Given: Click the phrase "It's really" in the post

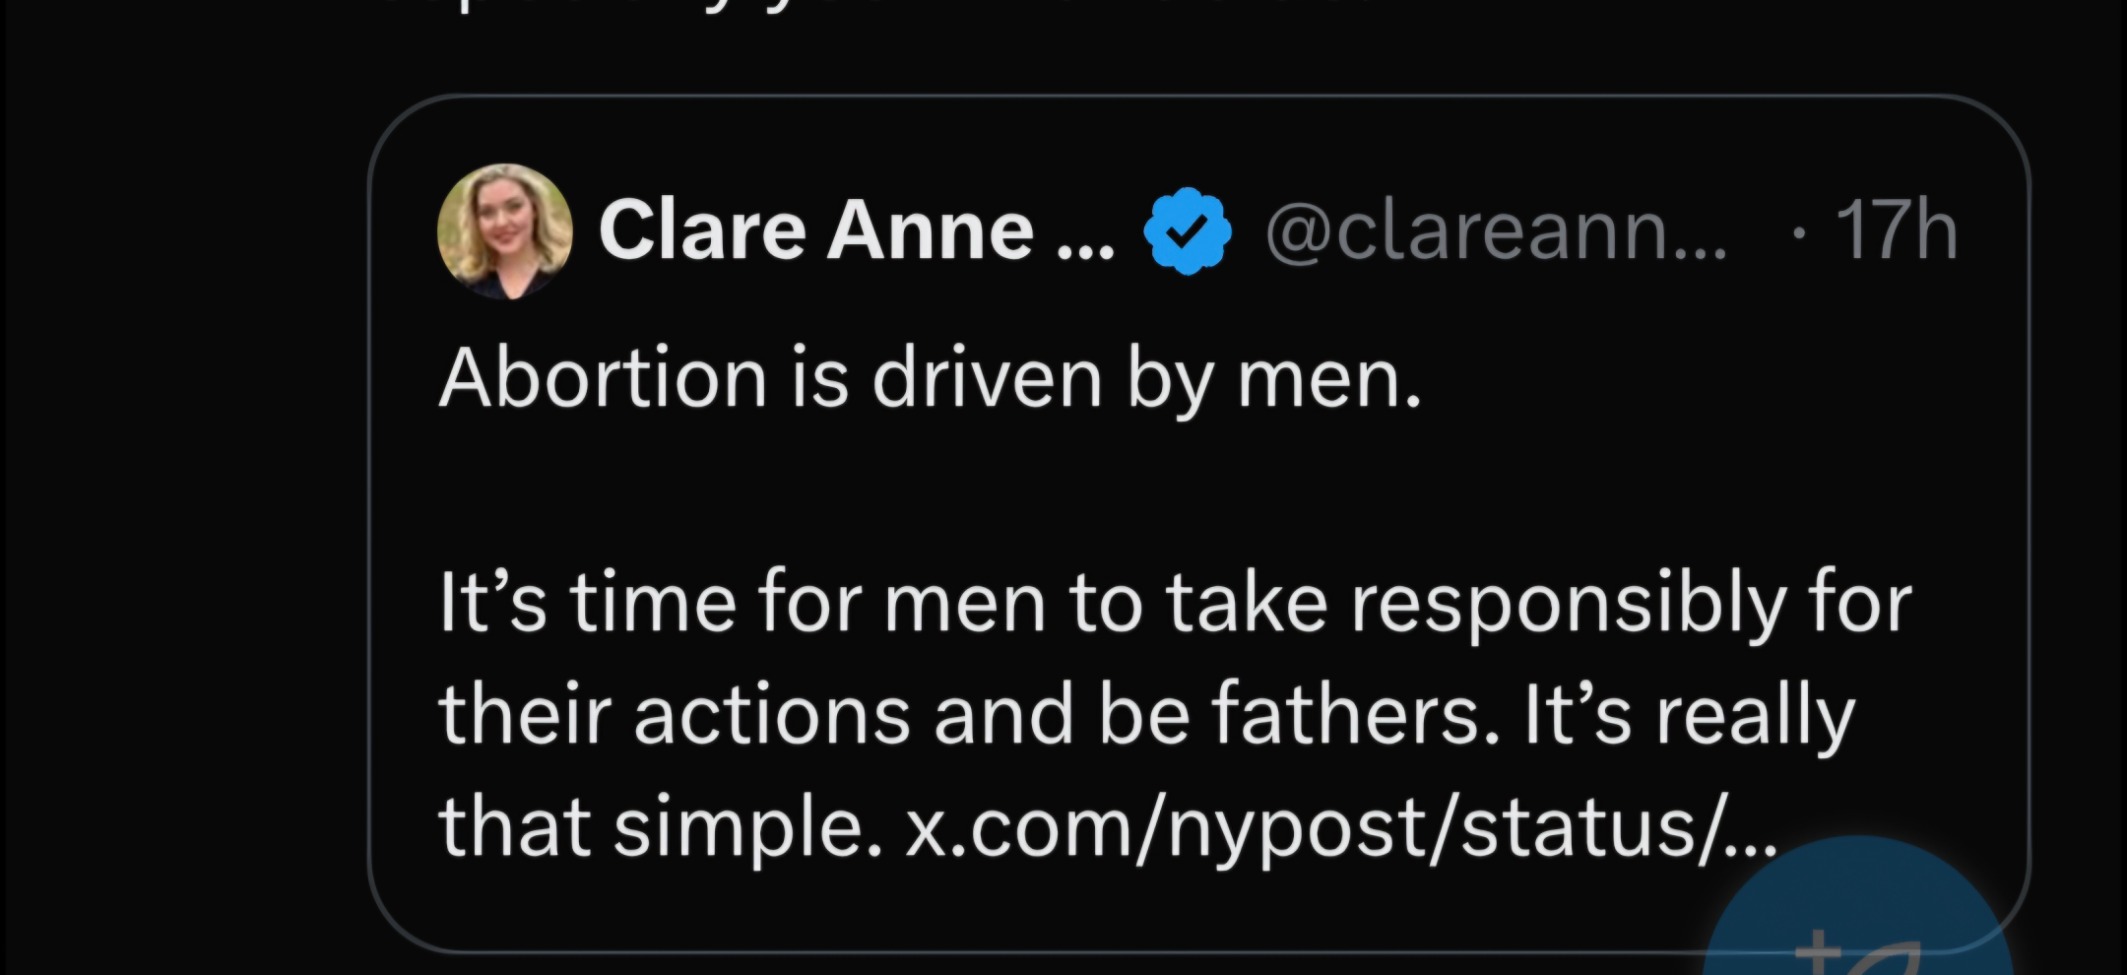Looking at the screenshot, I should (1690, 718).
